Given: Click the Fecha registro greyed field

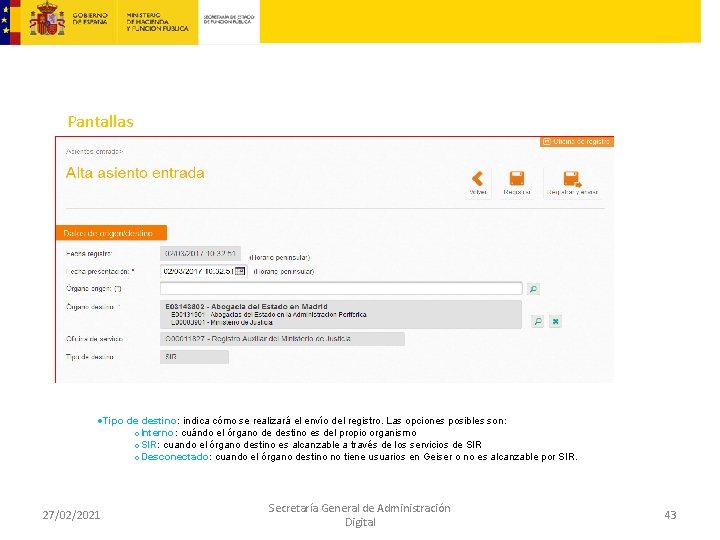Looking at the screenshot, I should click(x=200, y=253).
